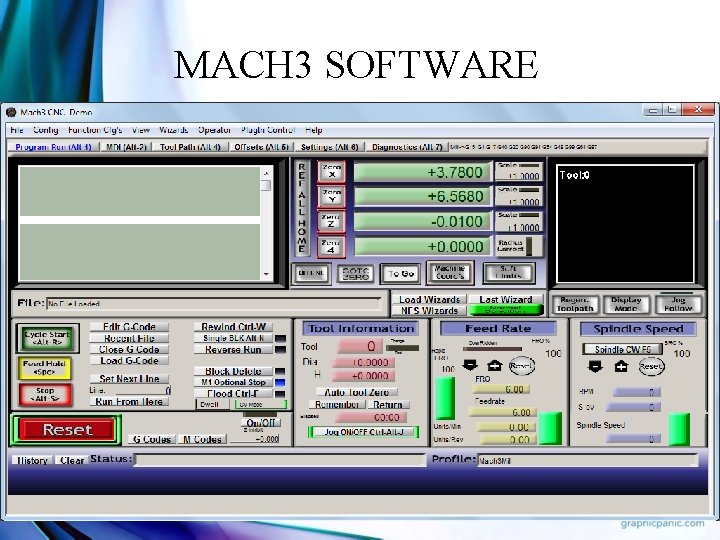Toggle the Block Delete option

[233, 371]
